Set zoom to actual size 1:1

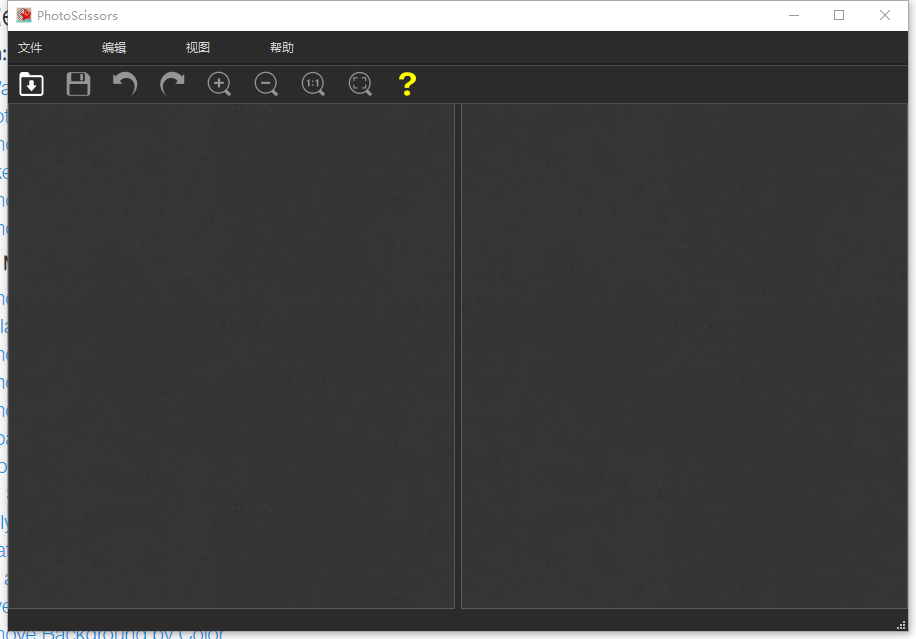(313, 84)
